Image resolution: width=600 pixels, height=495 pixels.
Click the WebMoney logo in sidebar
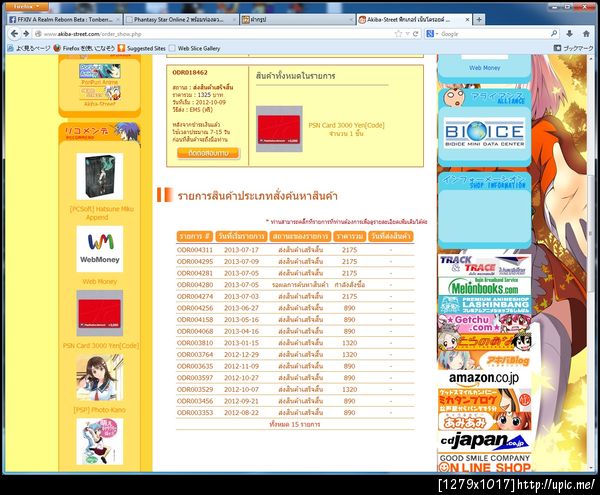pos(99,249)
